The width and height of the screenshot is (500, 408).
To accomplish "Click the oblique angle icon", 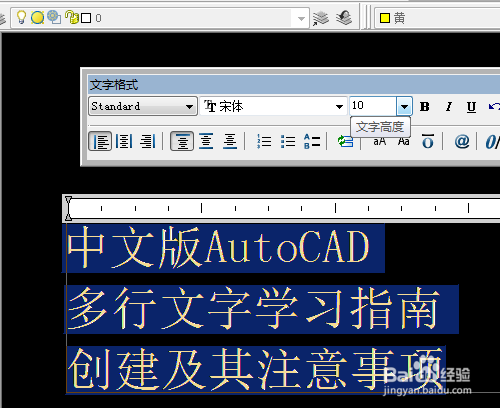I will point(492,142).
